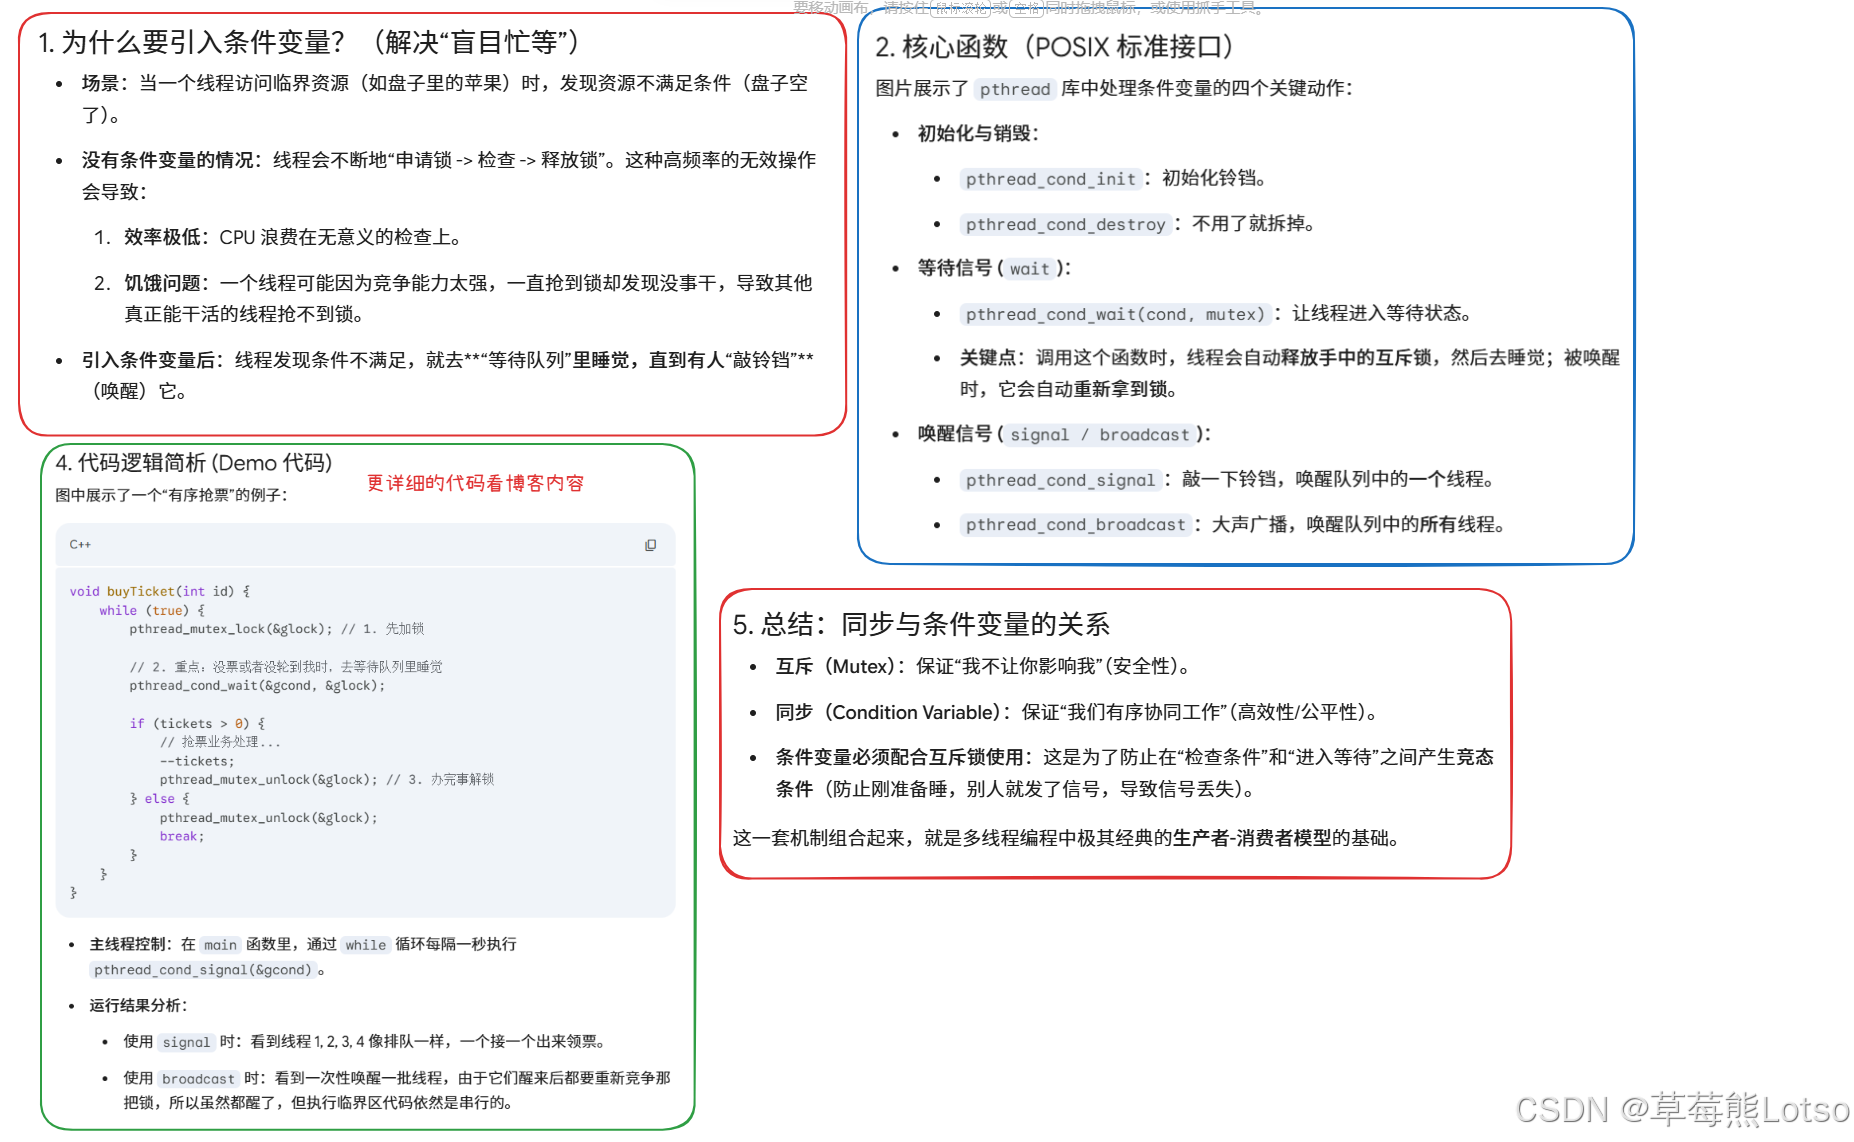Click the bold label "互斥（Mutex）："
1854x1142 pixels.
pyautogui.click(x=841, y=667)
